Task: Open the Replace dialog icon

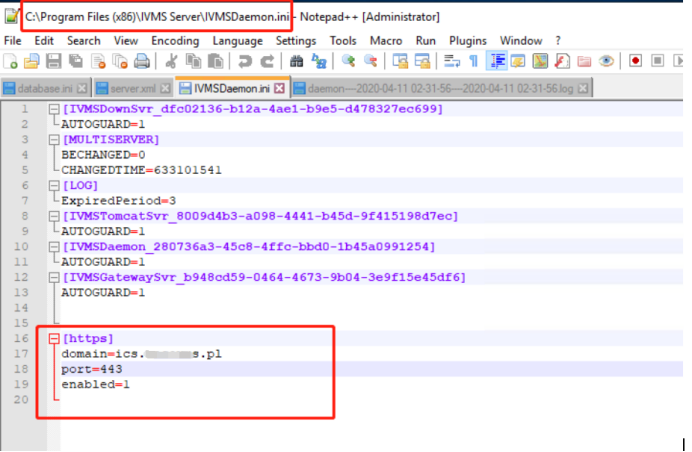Action: 319,61
